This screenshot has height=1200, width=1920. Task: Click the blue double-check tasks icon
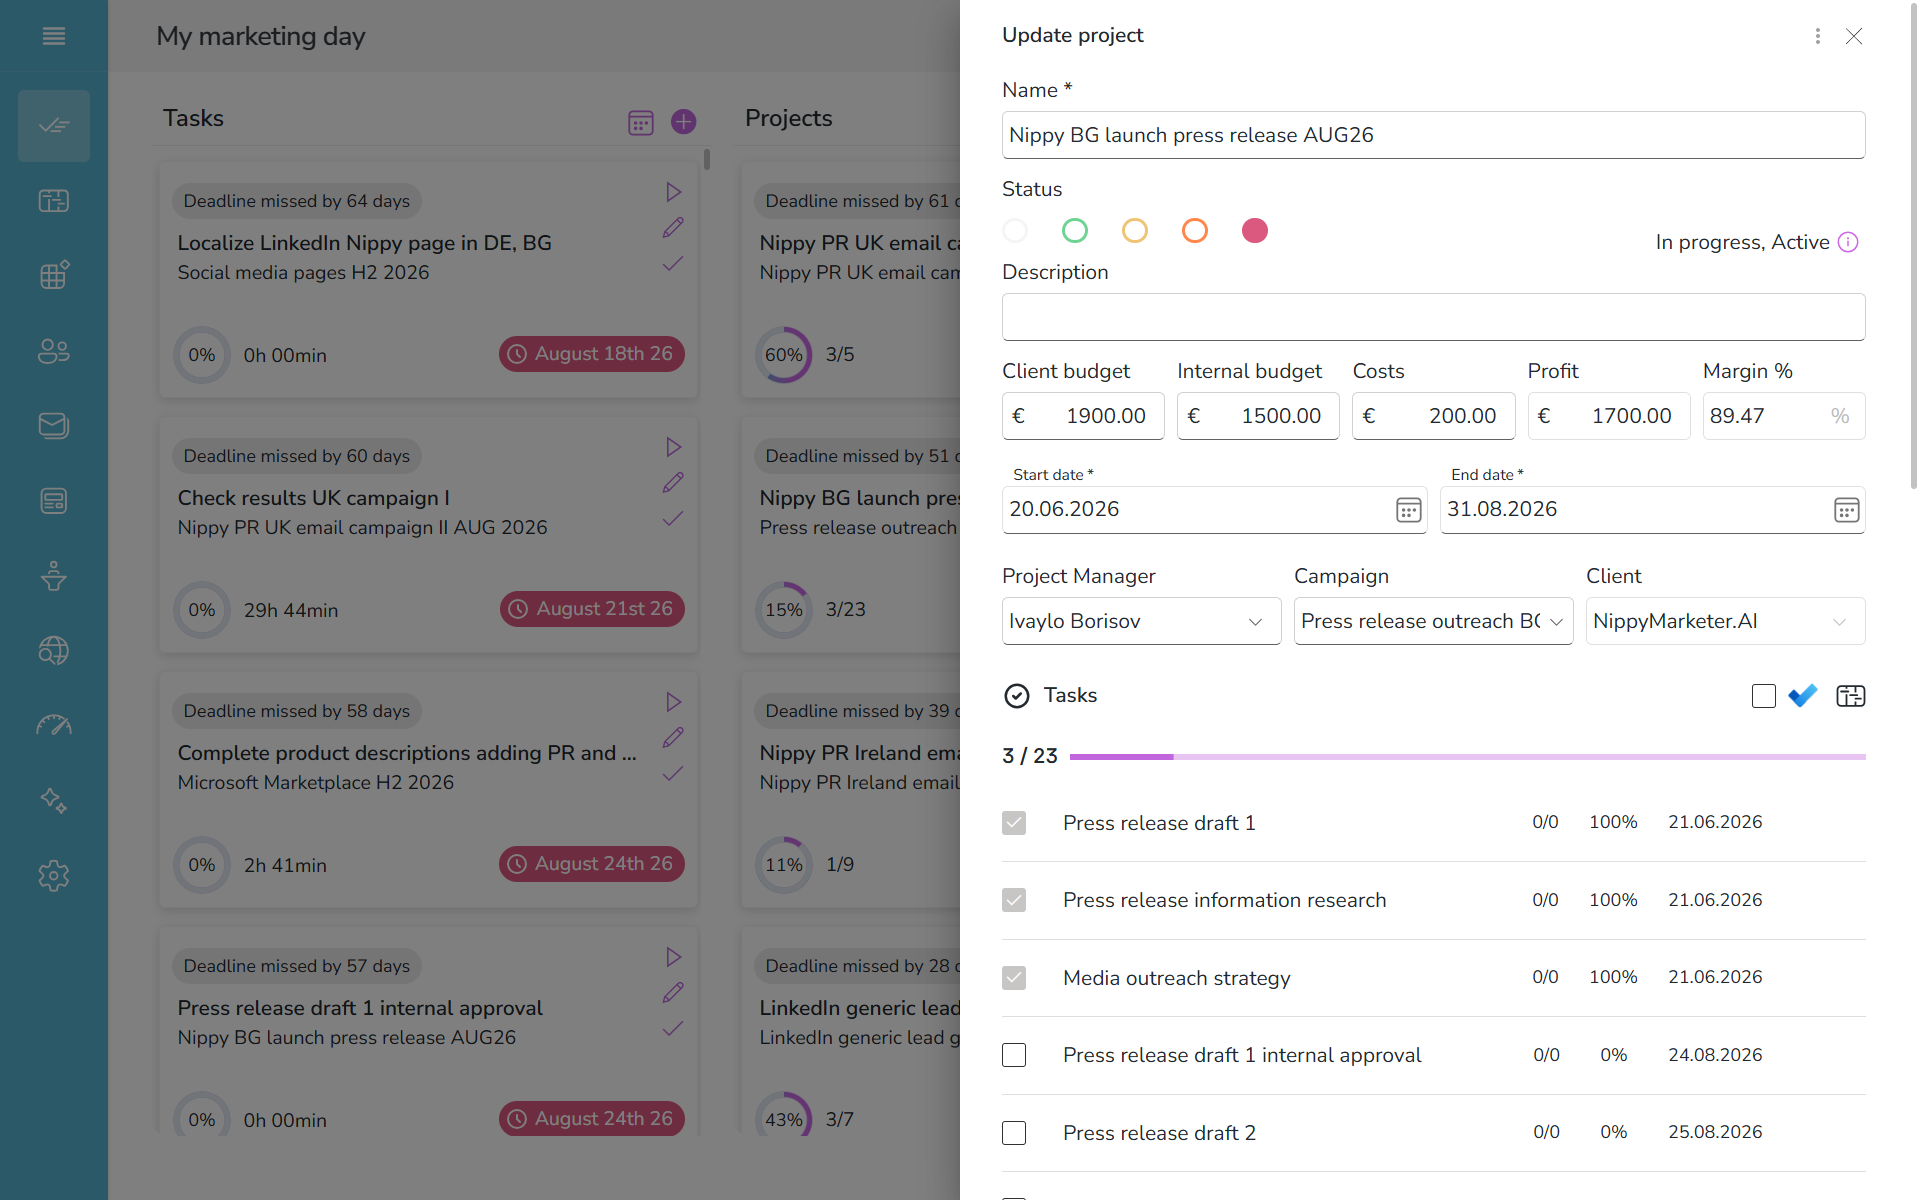click(x=1803, y=696)
